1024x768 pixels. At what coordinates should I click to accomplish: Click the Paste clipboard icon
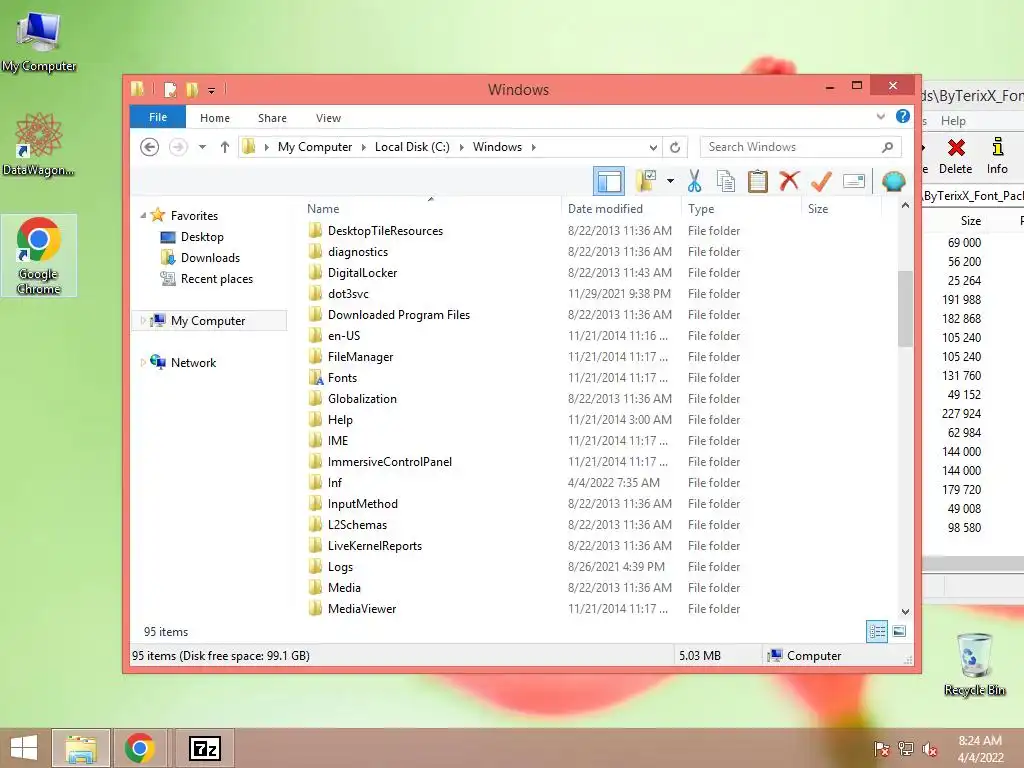click(758, 181)
